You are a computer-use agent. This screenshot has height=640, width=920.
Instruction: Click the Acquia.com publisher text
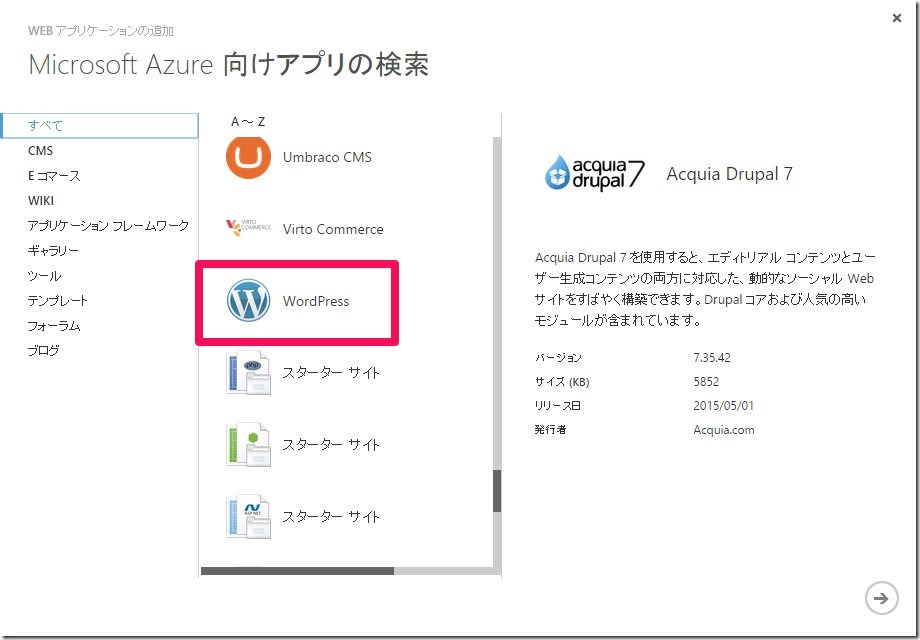(x=723, y=430)
